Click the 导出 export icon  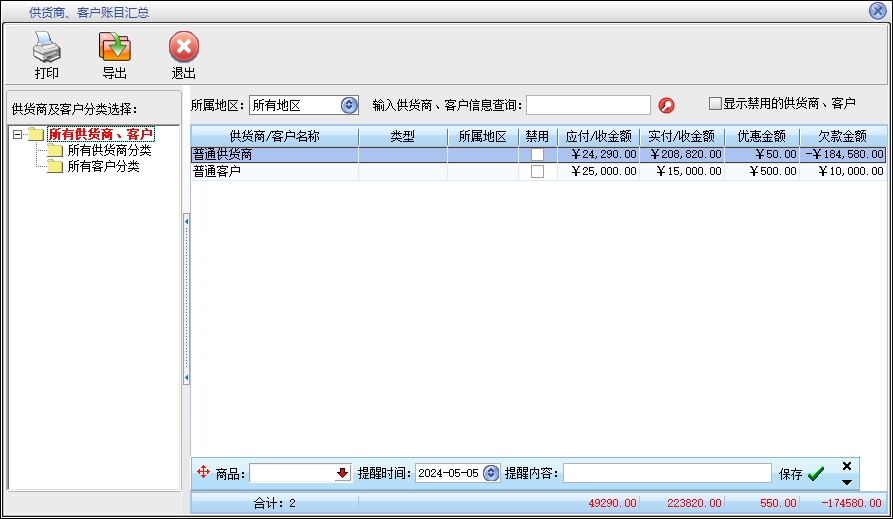pyautogui.click(x=114, y=47)
